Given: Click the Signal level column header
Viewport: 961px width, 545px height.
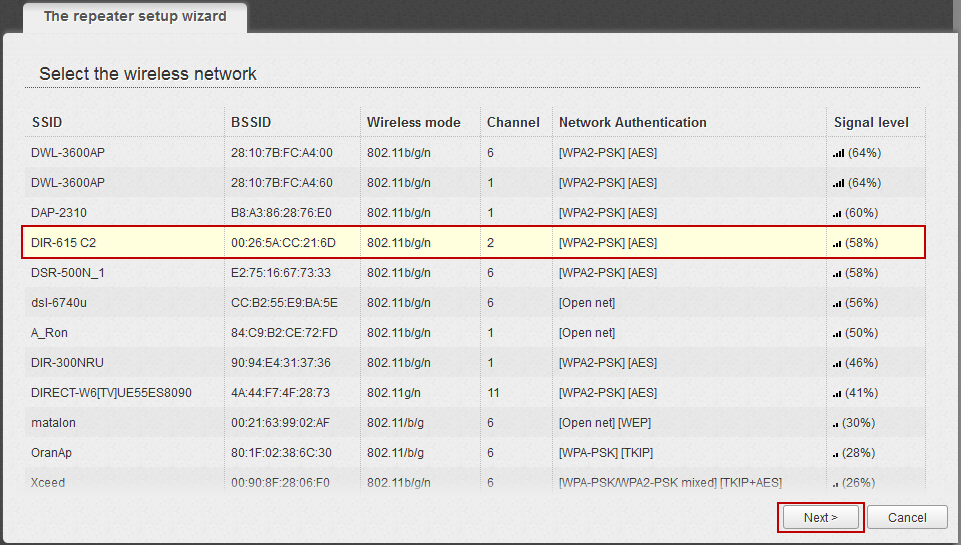Looking at the screenshot, I should click(871, 122).
